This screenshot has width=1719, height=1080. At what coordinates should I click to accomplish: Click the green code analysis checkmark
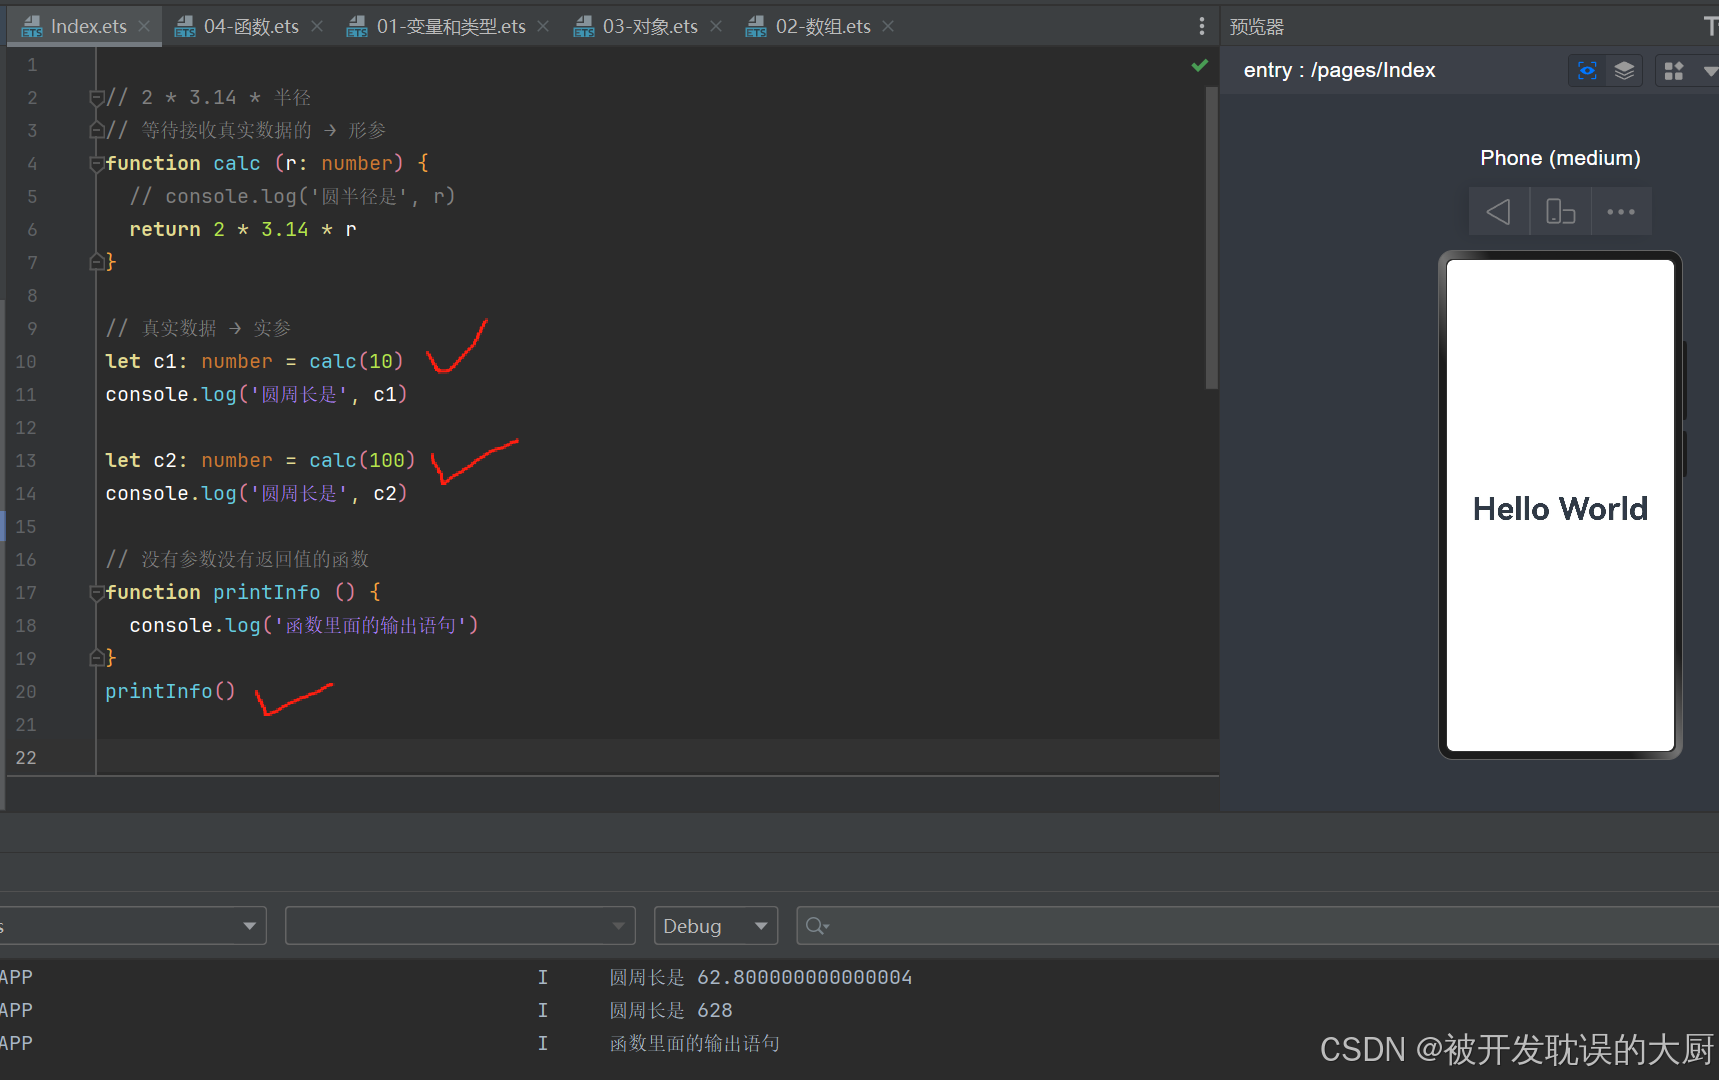[1200, 65]
